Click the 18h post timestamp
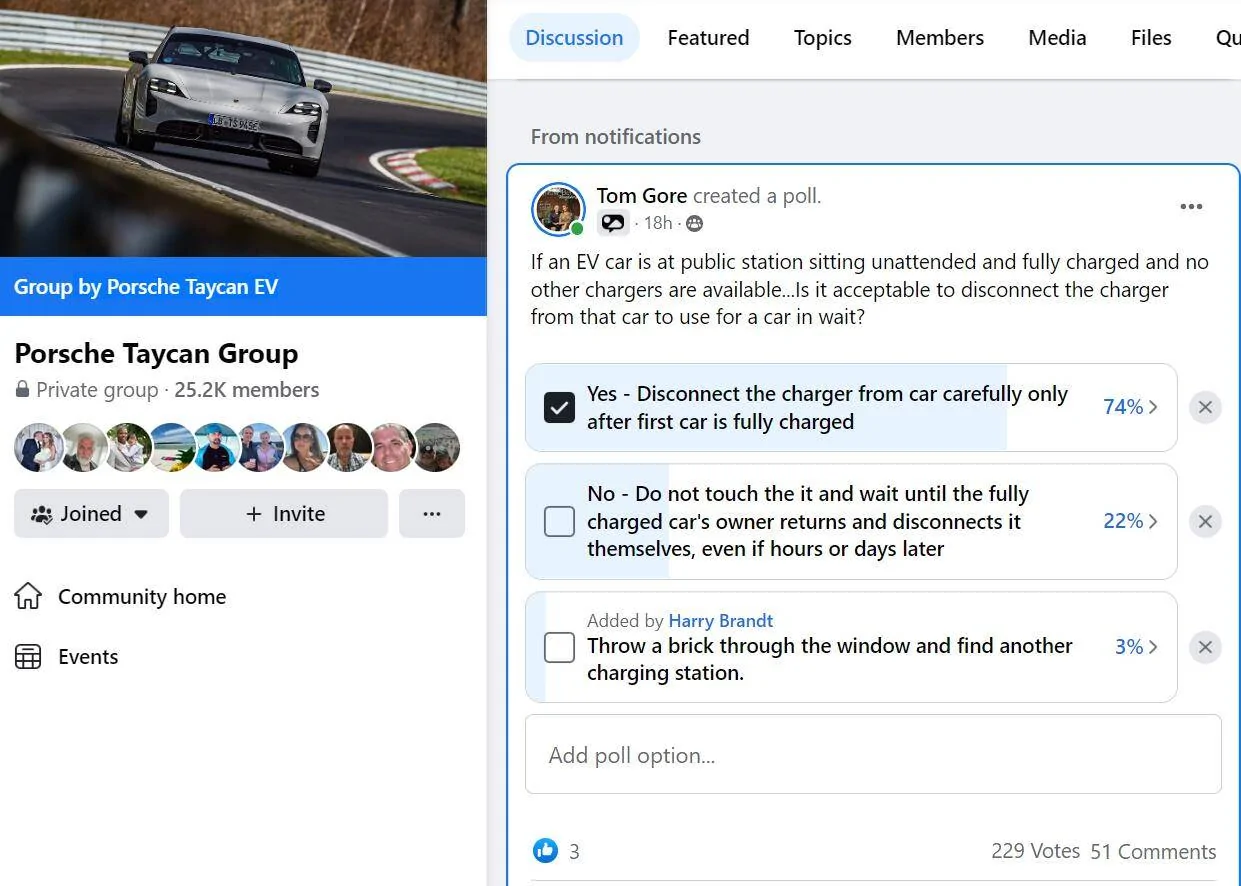The width and height of the screenshot is (1241, 886). click(x=658, y=223)
